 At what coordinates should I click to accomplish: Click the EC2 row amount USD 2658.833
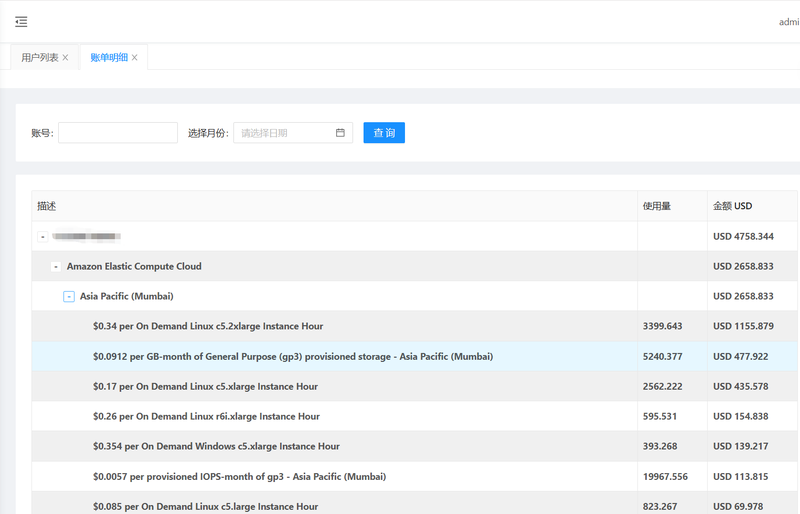point(743,266)
